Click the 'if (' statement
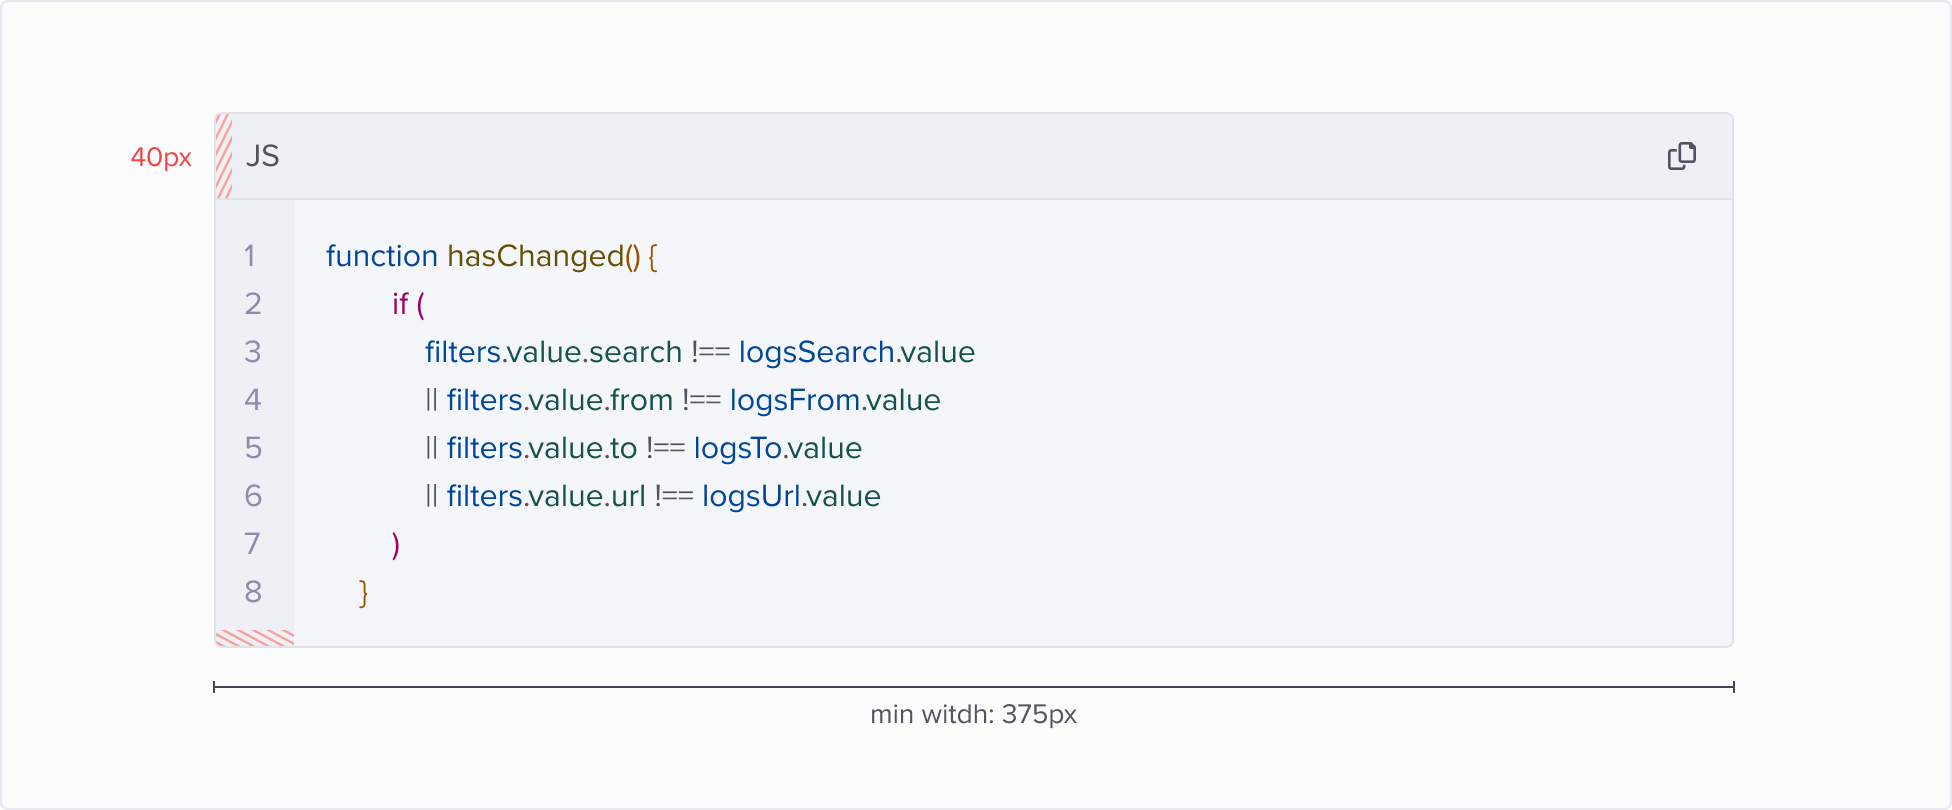Viewport: 1952px width, 810px height. click(408, 304)
